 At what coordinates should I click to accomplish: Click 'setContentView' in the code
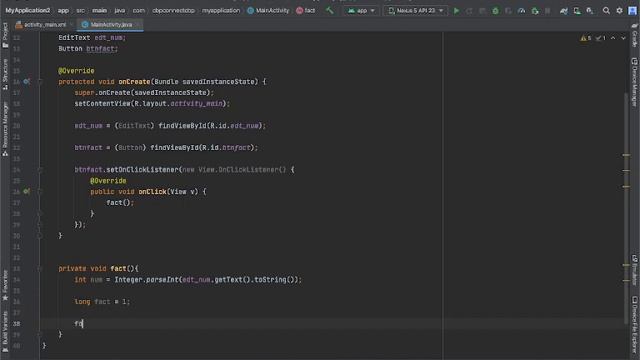tap(102, 104)
